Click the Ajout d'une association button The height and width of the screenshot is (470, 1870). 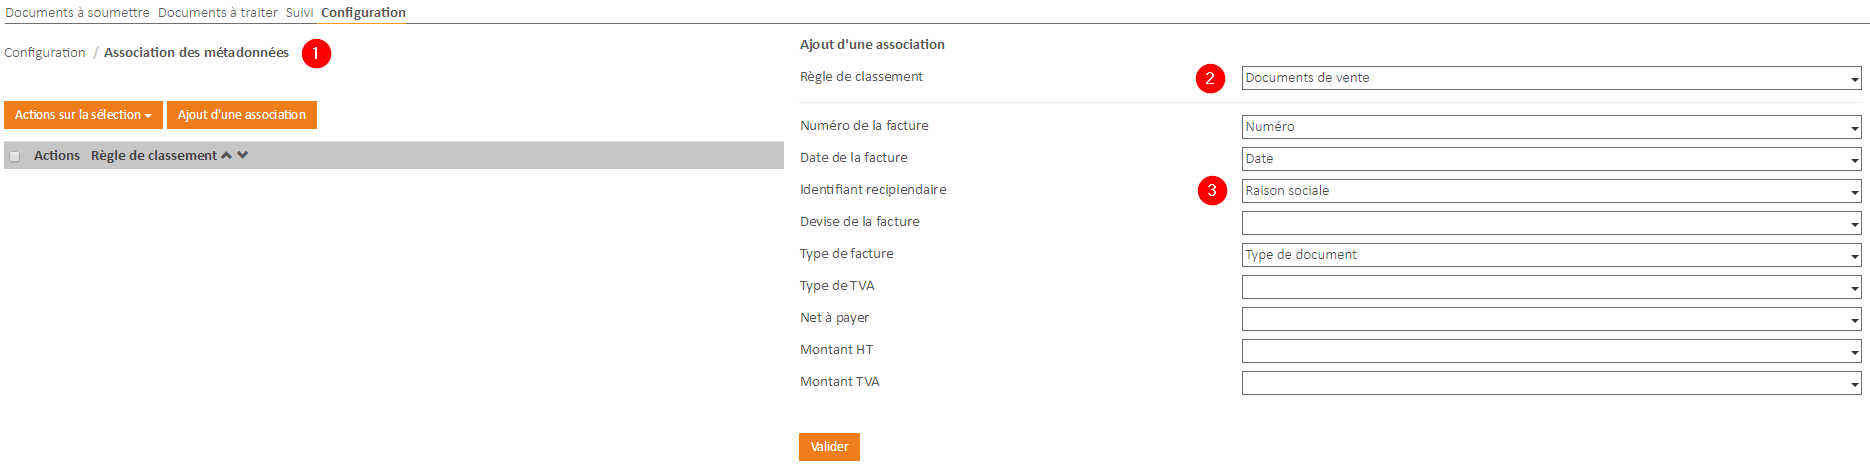coord(242,115)
